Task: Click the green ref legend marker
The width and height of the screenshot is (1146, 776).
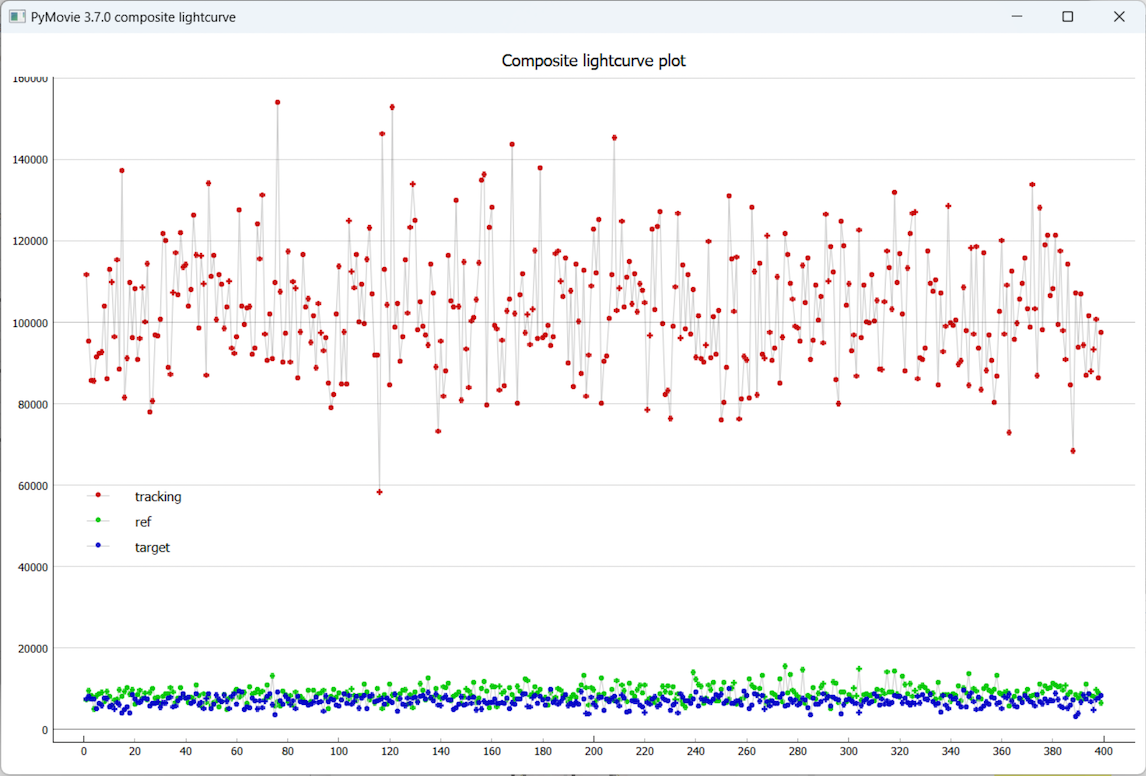Action: tap(98, 521)
